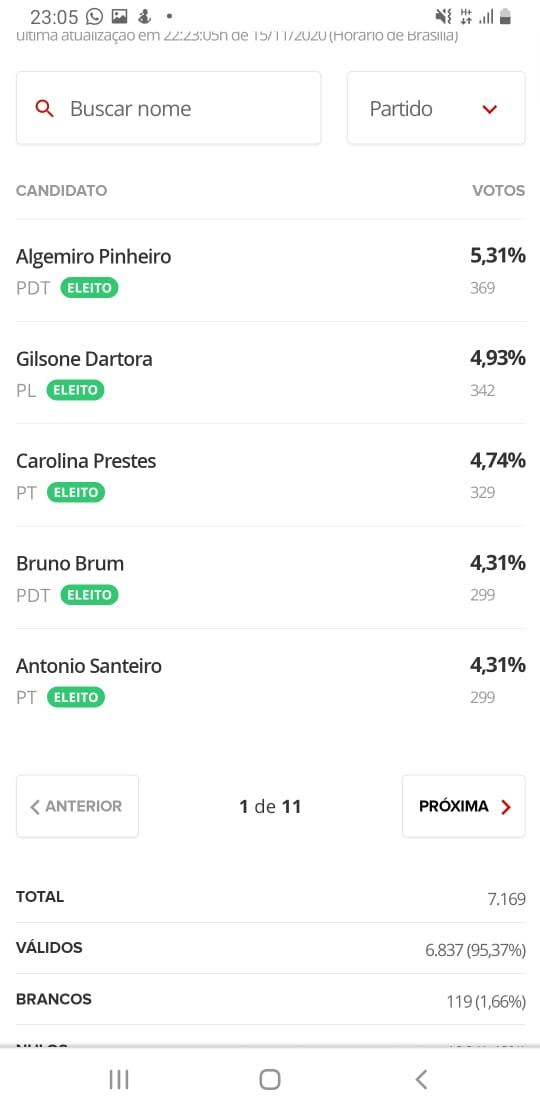Tap the Android back arrow icon
This screenshot has width=540, height=1110.
(x=421, y=1080)
